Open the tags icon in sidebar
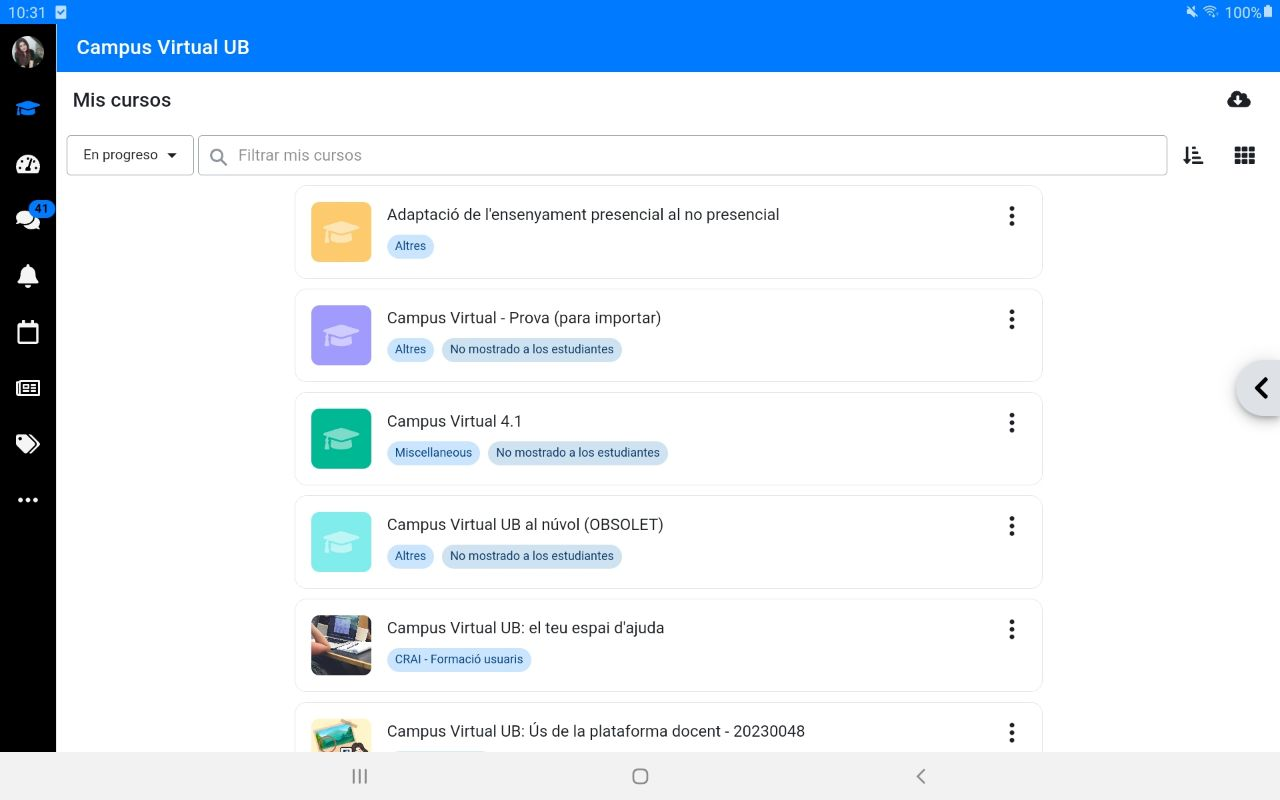This screenshot has width=1280, height=800. pyautogui.click(x=28, y=444)
